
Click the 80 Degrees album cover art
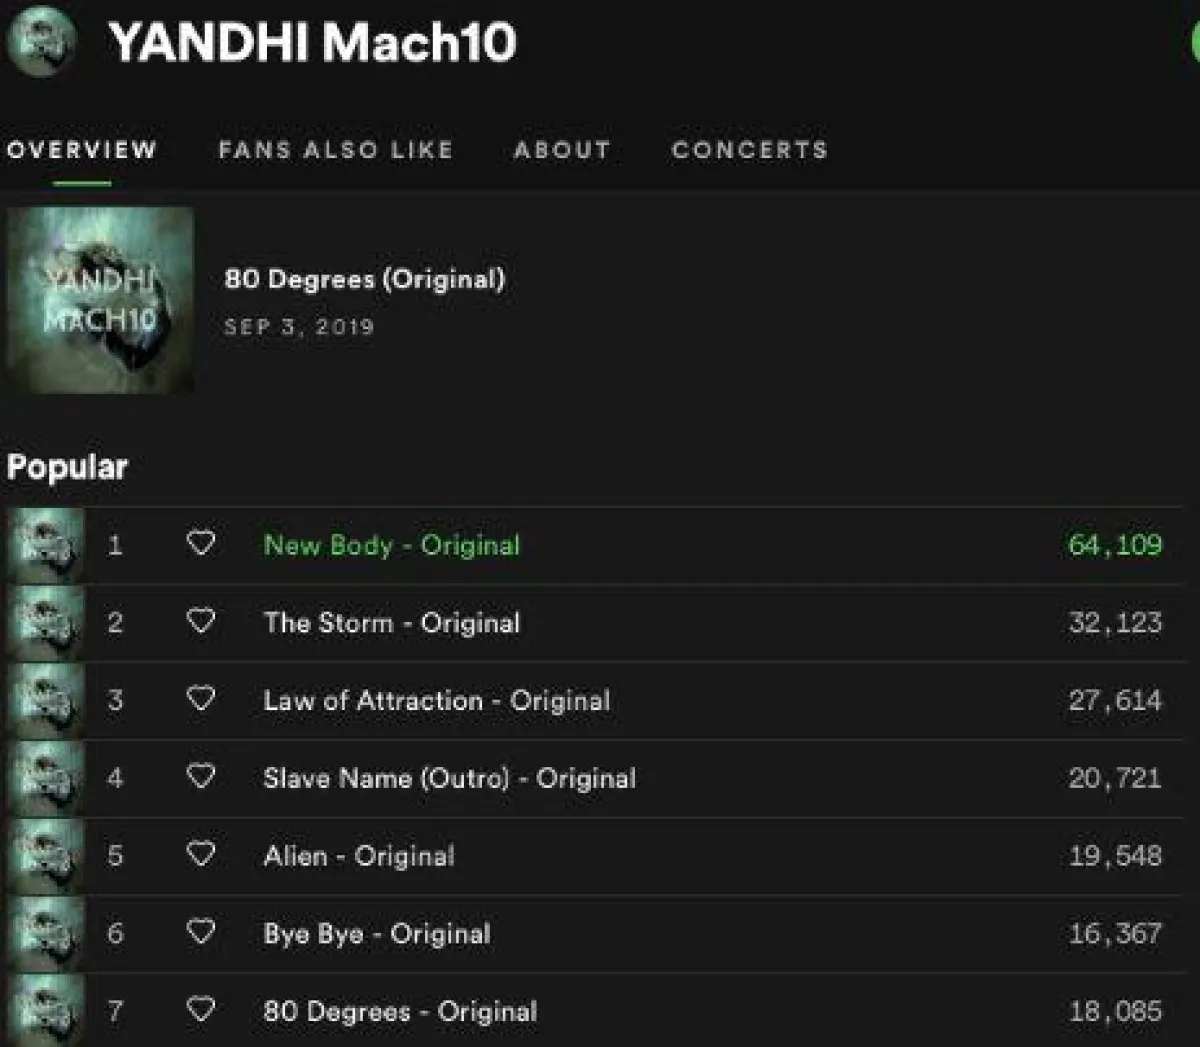pyautogui.click(x=100, y=300)
